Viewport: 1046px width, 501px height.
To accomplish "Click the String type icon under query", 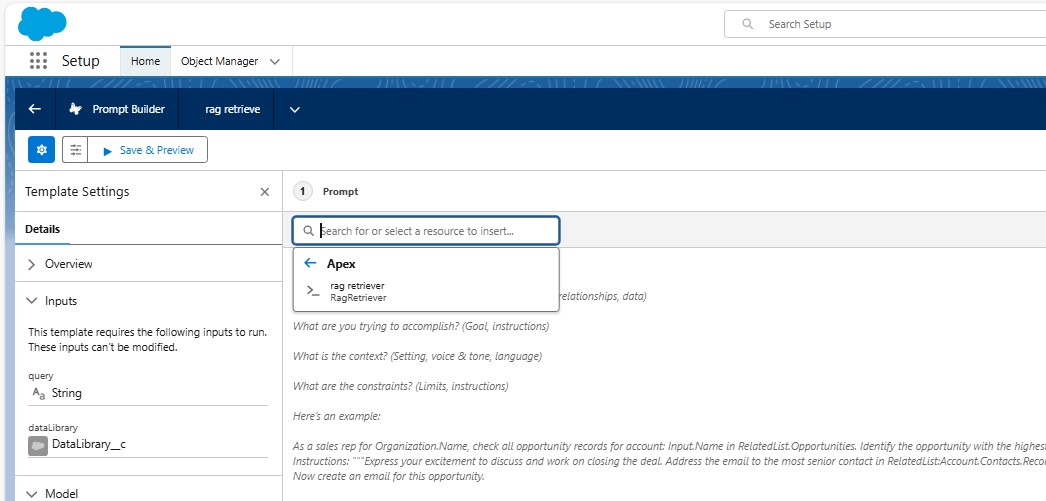I will coord(39,394).
